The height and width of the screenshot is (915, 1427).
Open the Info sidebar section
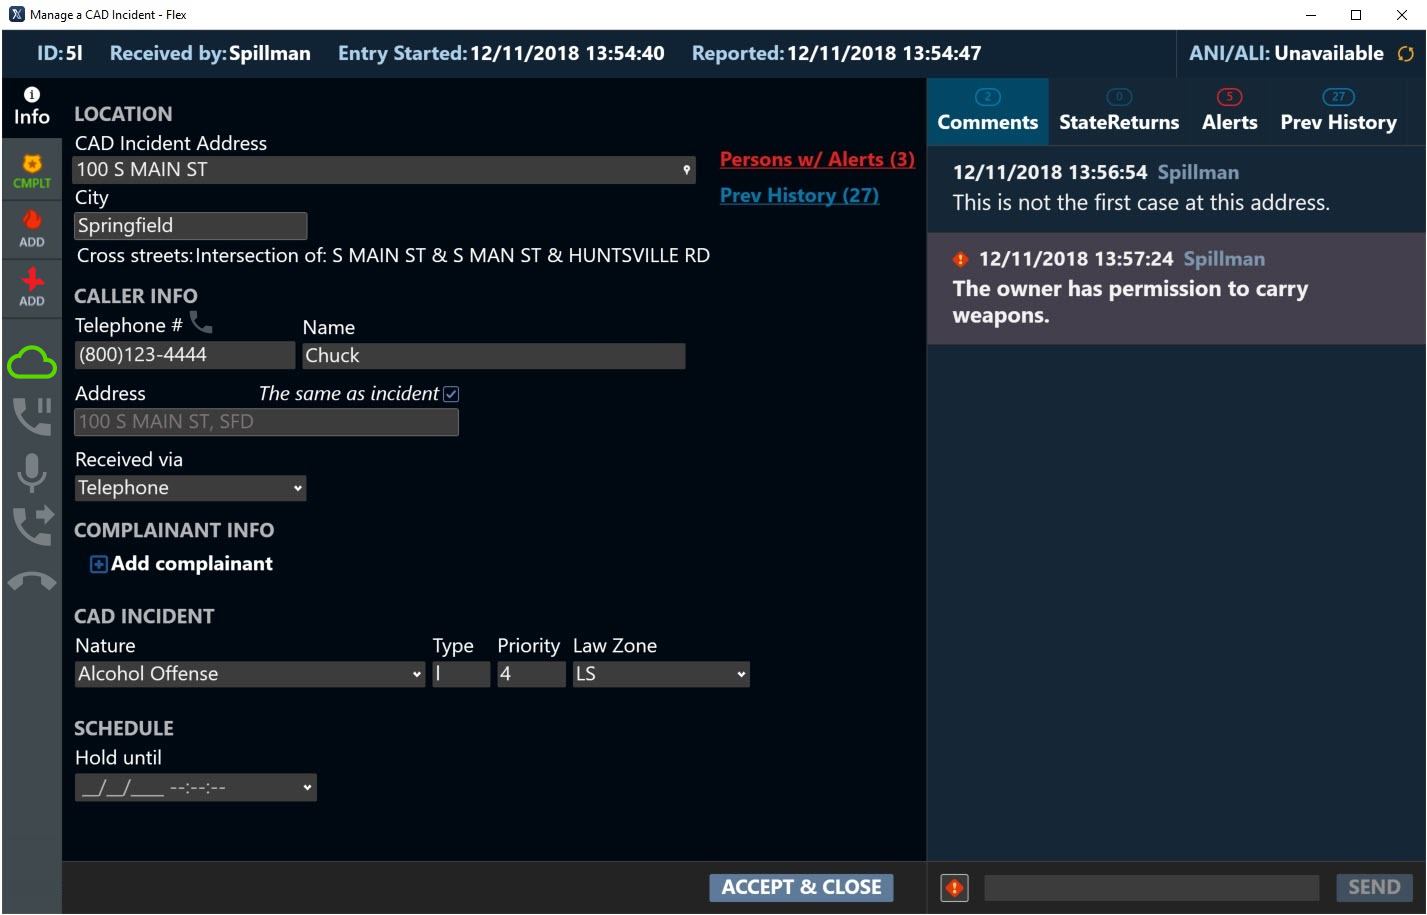coord(32,107)
